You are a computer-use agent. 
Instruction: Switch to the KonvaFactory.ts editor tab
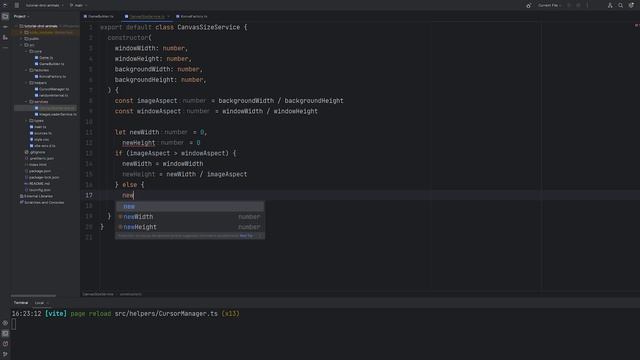pyautogui.click(x=192, y=16)
